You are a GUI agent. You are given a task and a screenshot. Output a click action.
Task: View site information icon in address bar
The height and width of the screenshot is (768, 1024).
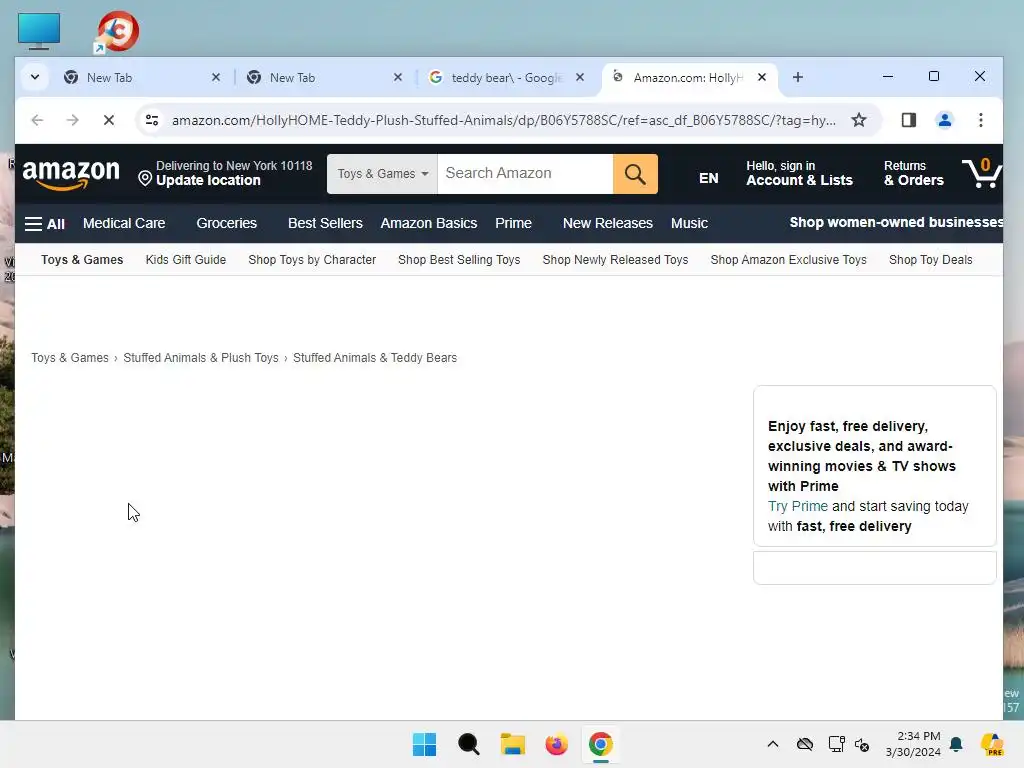pyautogui.click(x=152, y=120)
